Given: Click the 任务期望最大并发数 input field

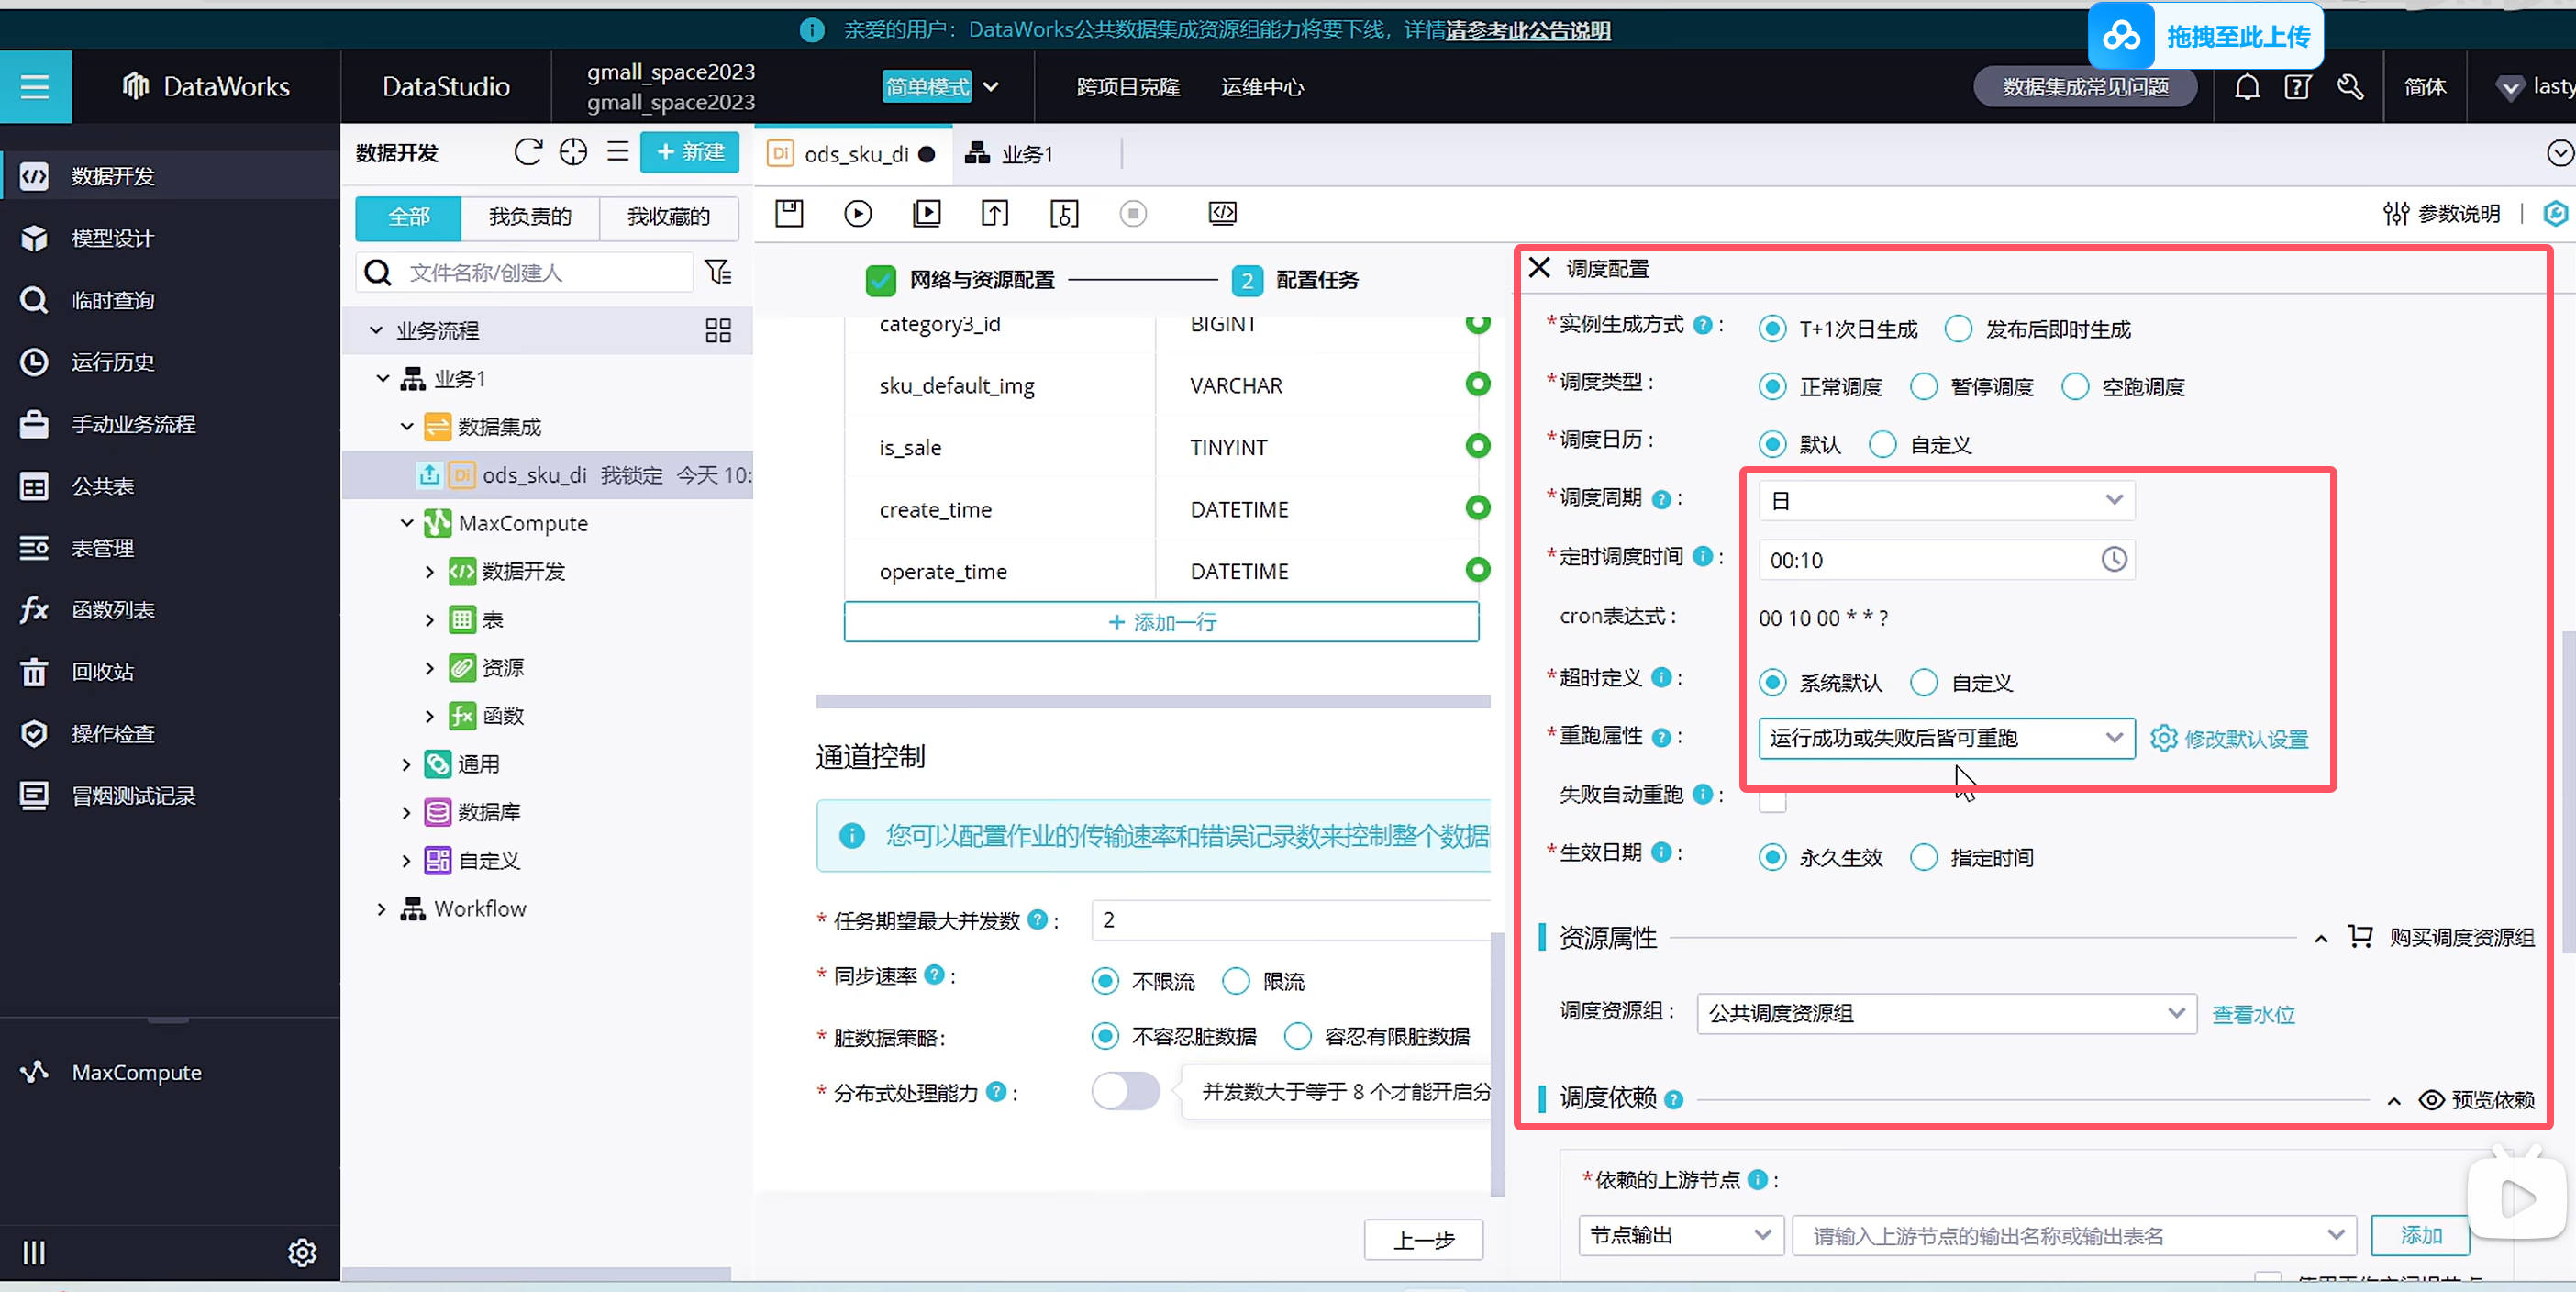Looking at the screenshot, I should (1290, 920).
